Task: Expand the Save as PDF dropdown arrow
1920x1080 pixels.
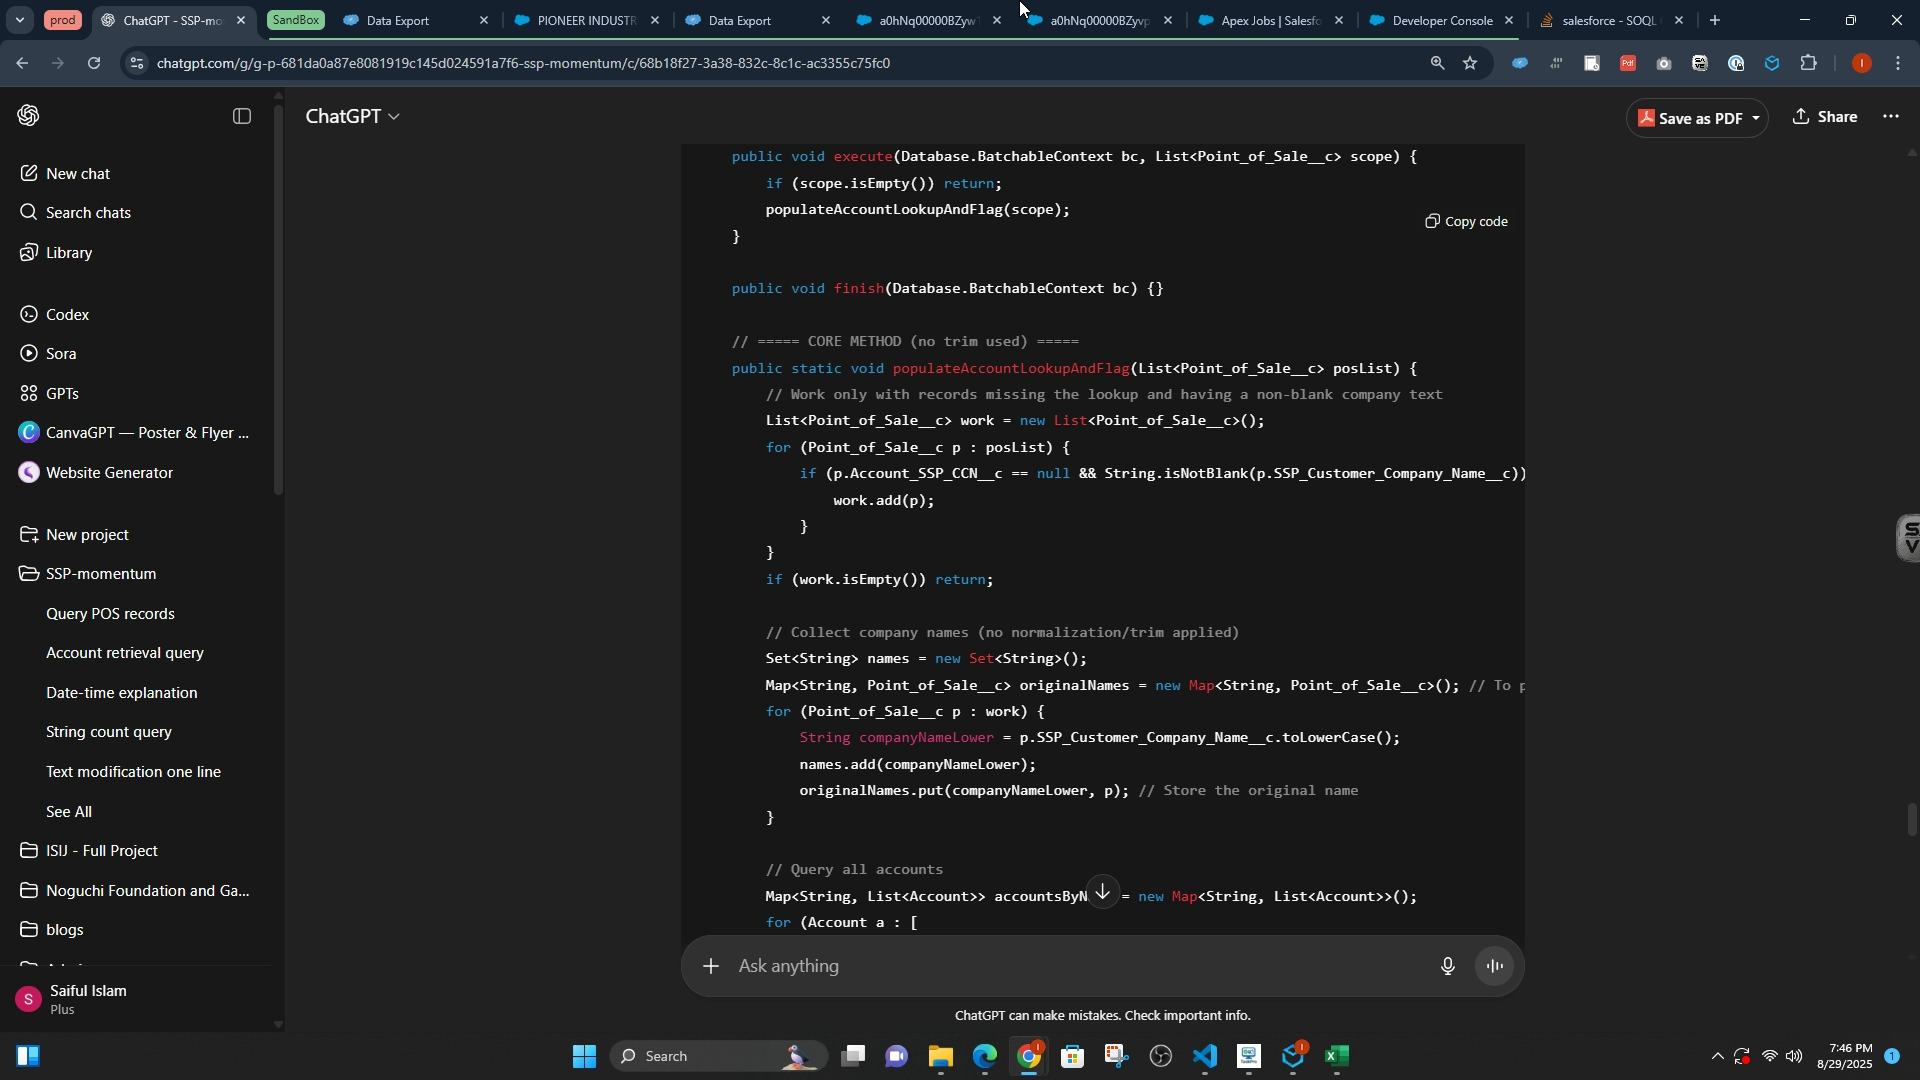Action: pos(1756,119)
